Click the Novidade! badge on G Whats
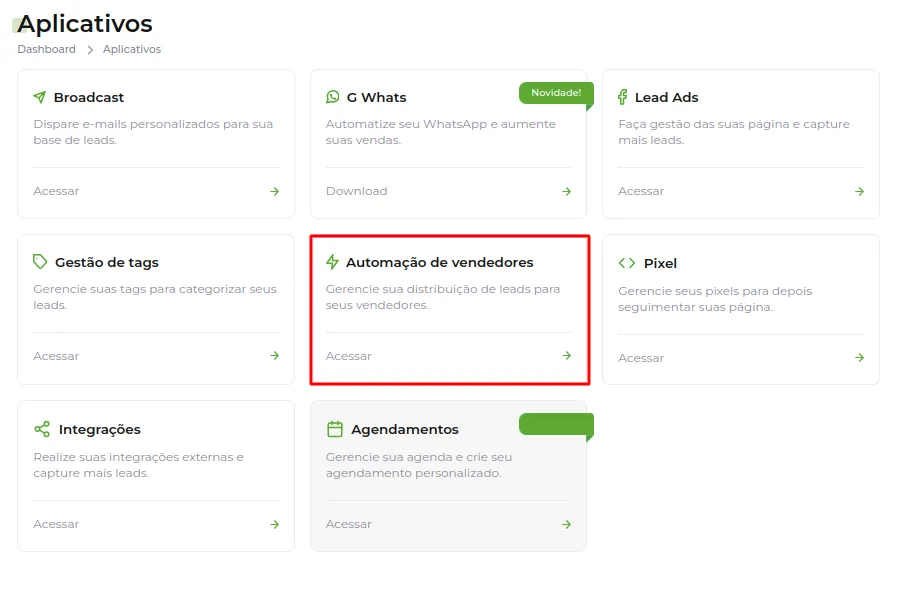The image size is (901, 589). tap(556, 93)
